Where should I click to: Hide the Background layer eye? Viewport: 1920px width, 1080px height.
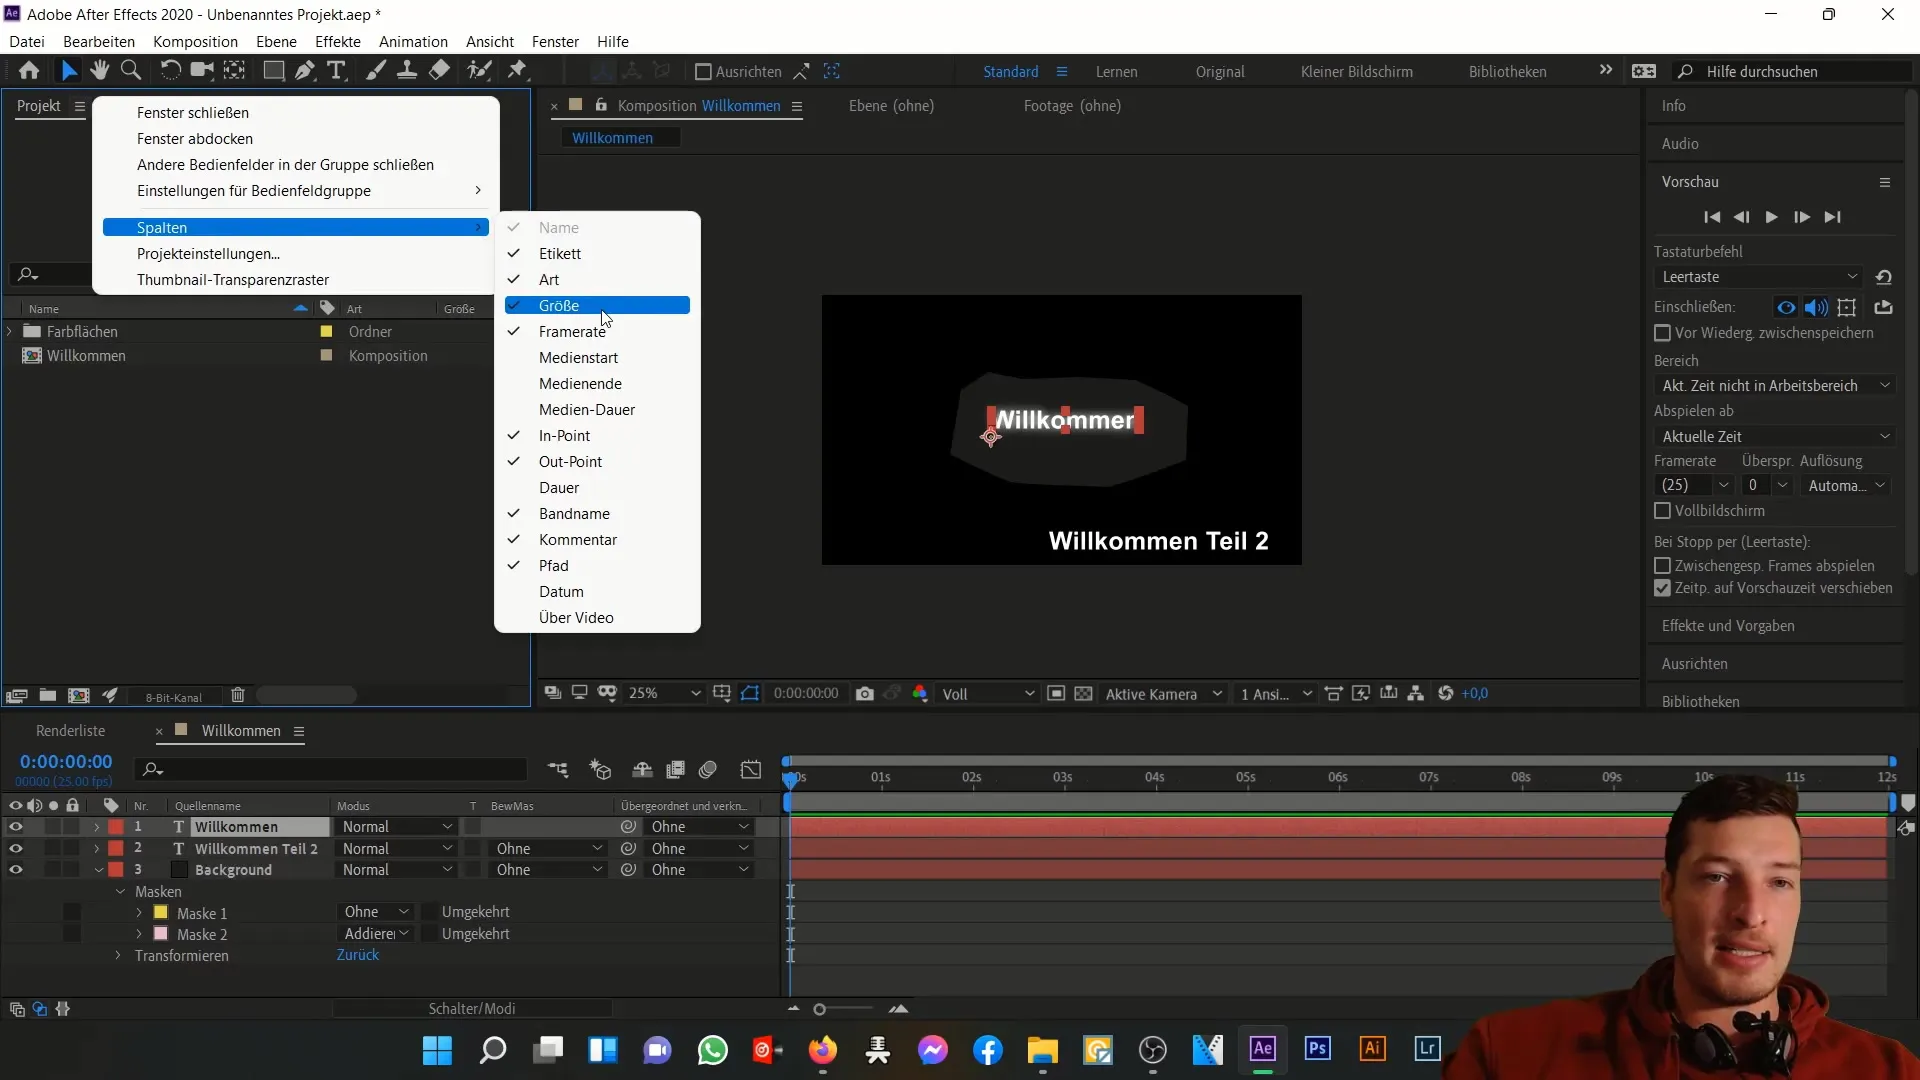coord(16,870)
